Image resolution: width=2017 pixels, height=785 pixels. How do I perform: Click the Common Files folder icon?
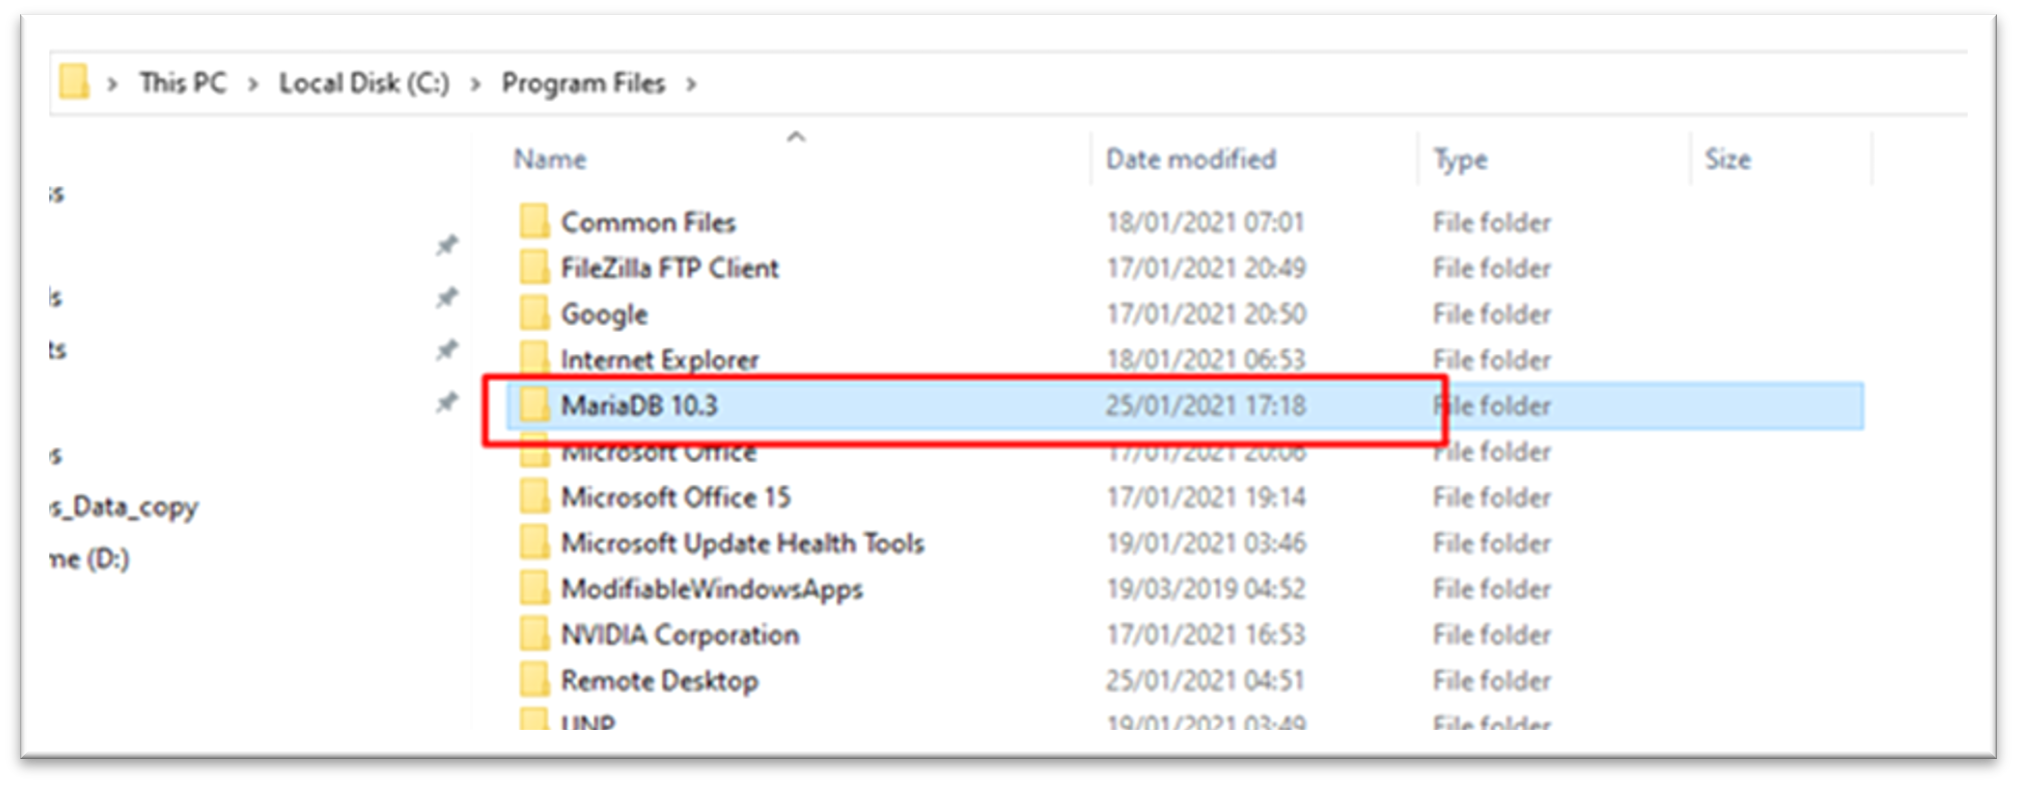pos(534,221)
